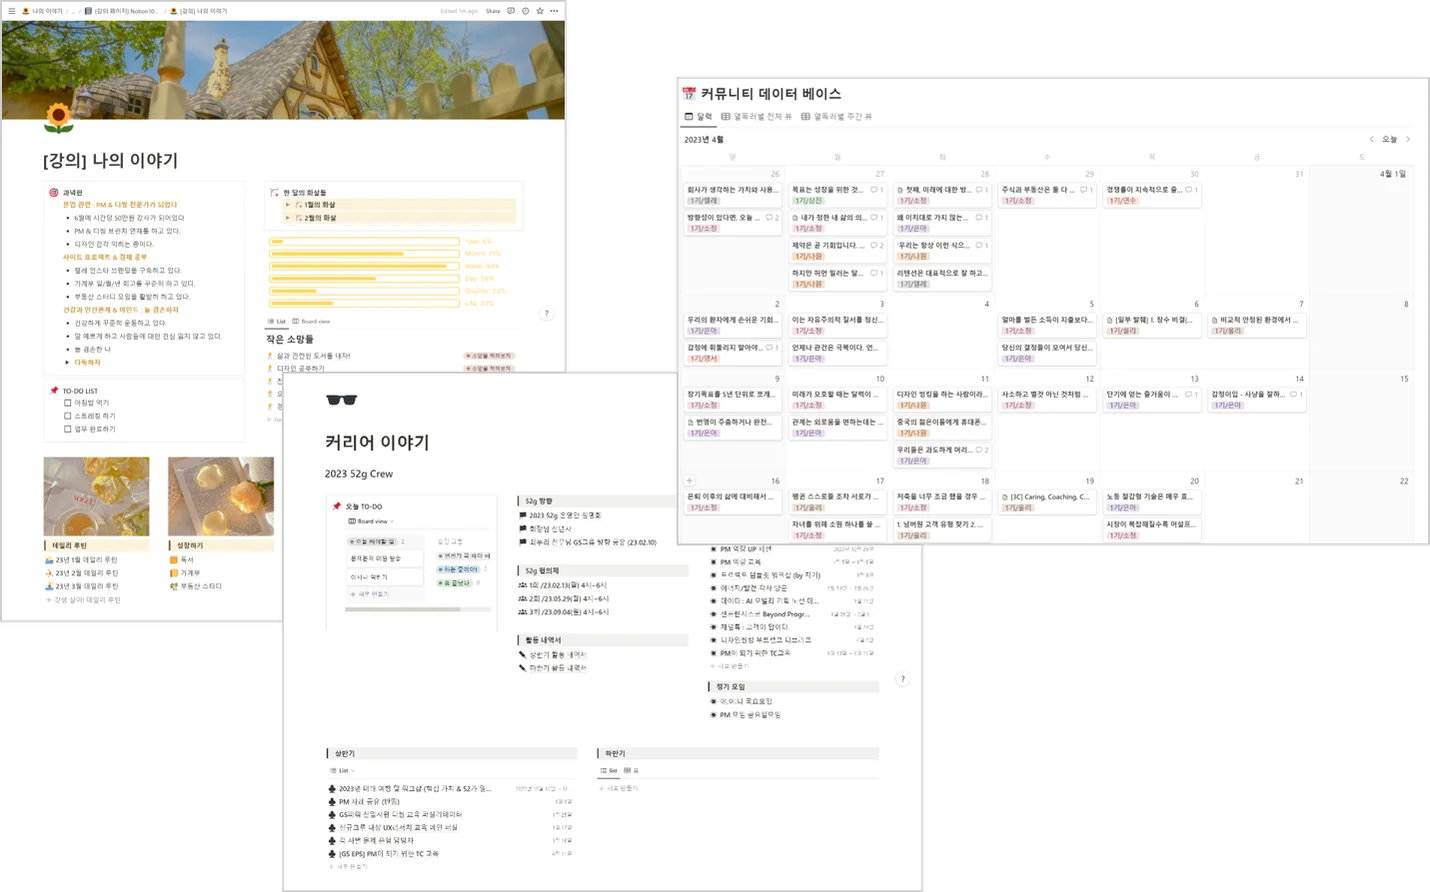Select the List tab under 하반기
This screenshot has height=892, width=1430.
pyautogui.click(x=608, y=770)
